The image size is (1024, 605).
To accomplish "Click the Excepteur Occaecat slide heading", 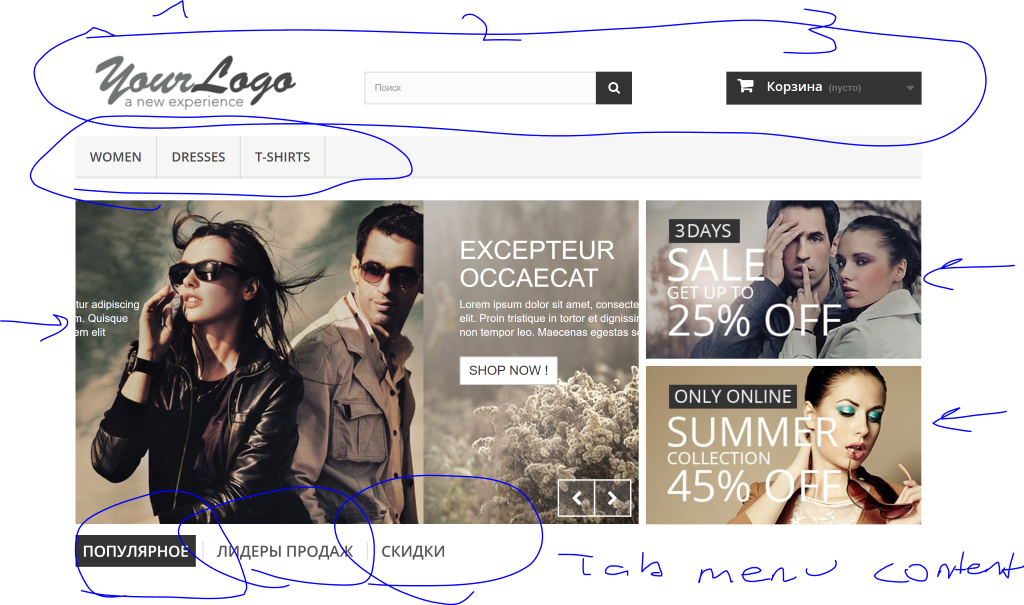I will [537, 264].
